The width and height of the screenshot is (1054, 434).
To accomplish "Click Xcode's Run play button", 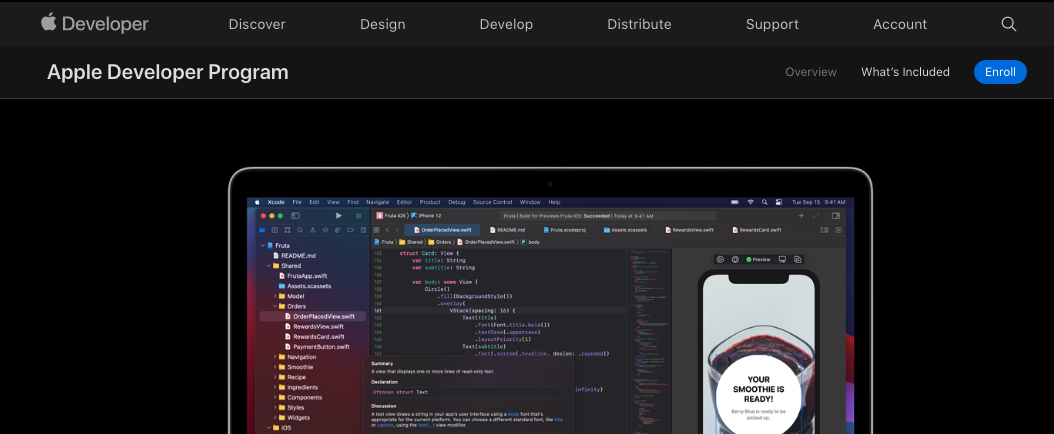I will 339,216.
